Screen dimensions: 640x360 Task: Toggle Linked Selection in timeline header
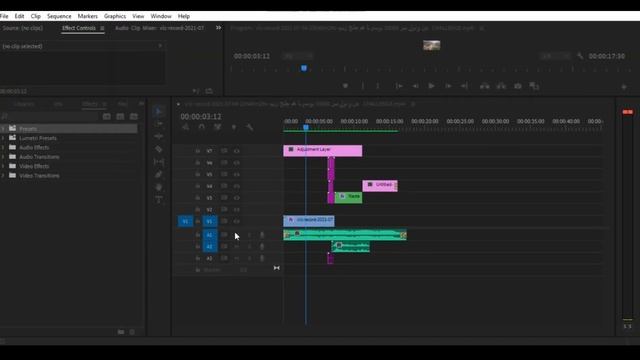pyautogui.click(x=218, y=127)
